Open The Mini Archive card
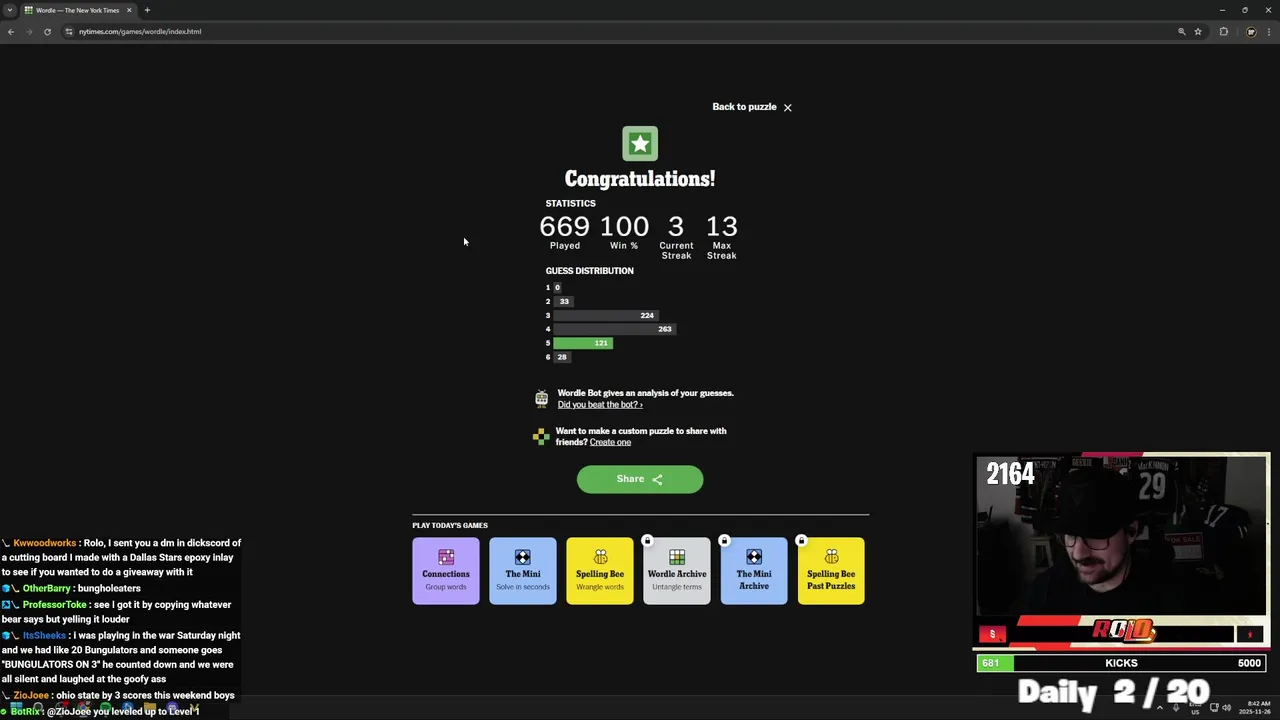The image size is (1280, 720). 754,571
